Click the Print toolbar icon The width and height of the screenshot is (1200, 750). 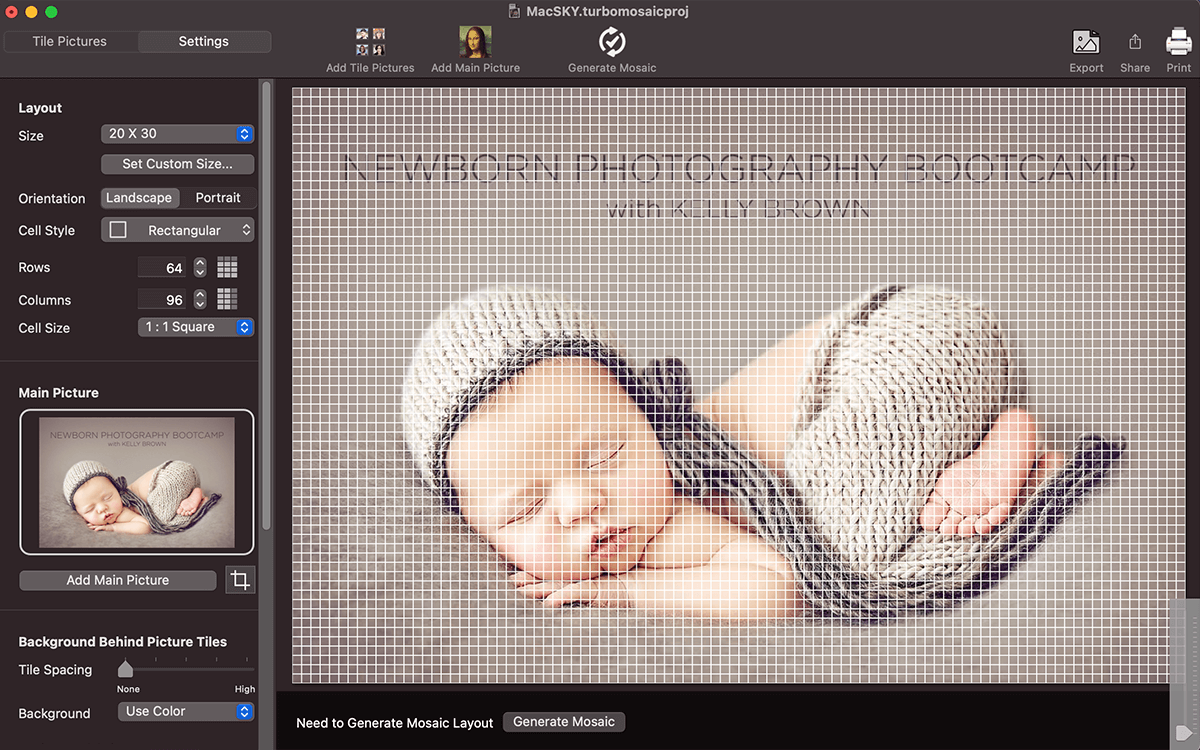[x=1179, y=42]
